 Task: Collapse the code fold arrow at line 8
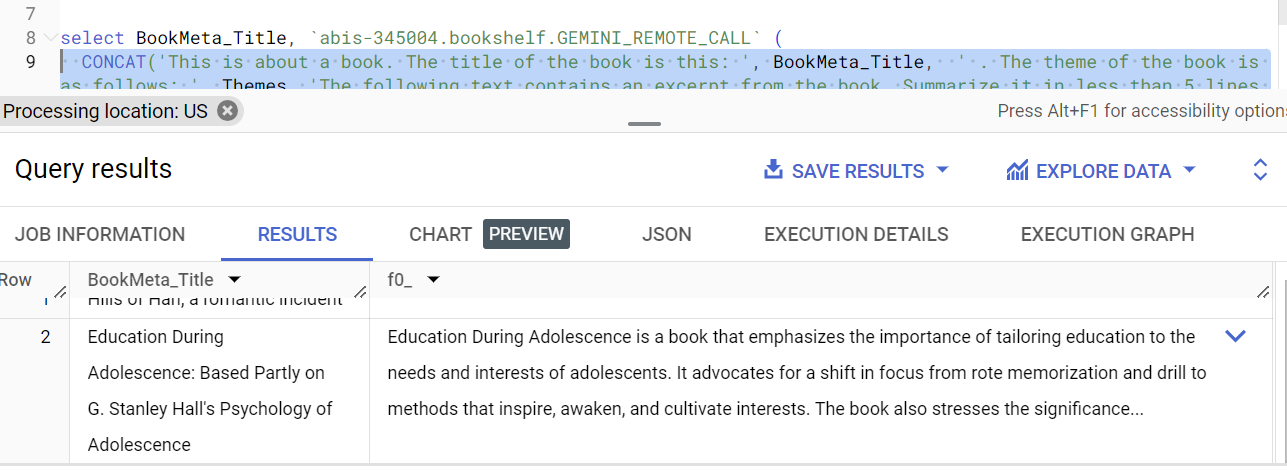(x=49, y=38)
